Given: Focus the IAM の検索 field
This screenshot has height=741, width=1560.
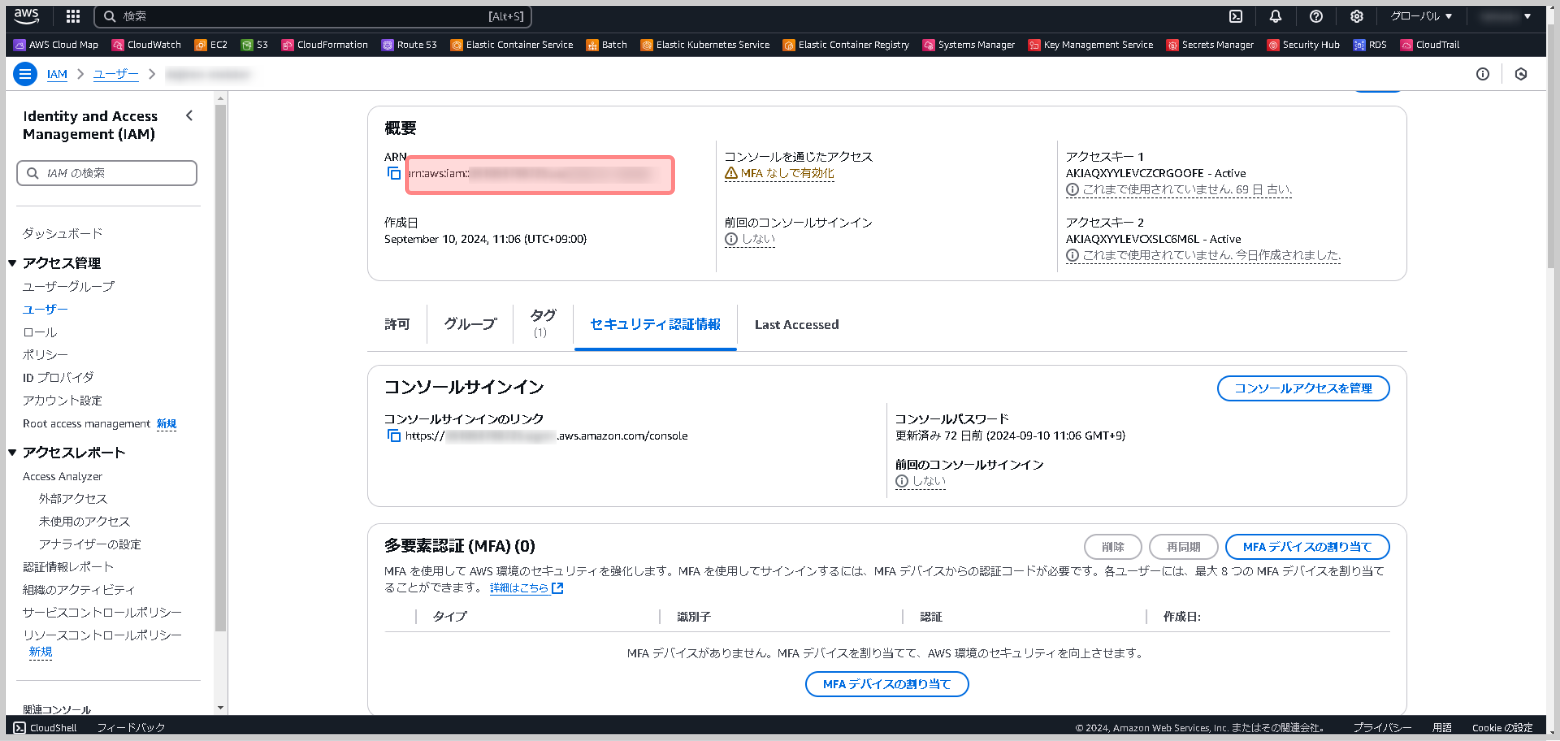Looking at the screenshot, I should point(107,173).
